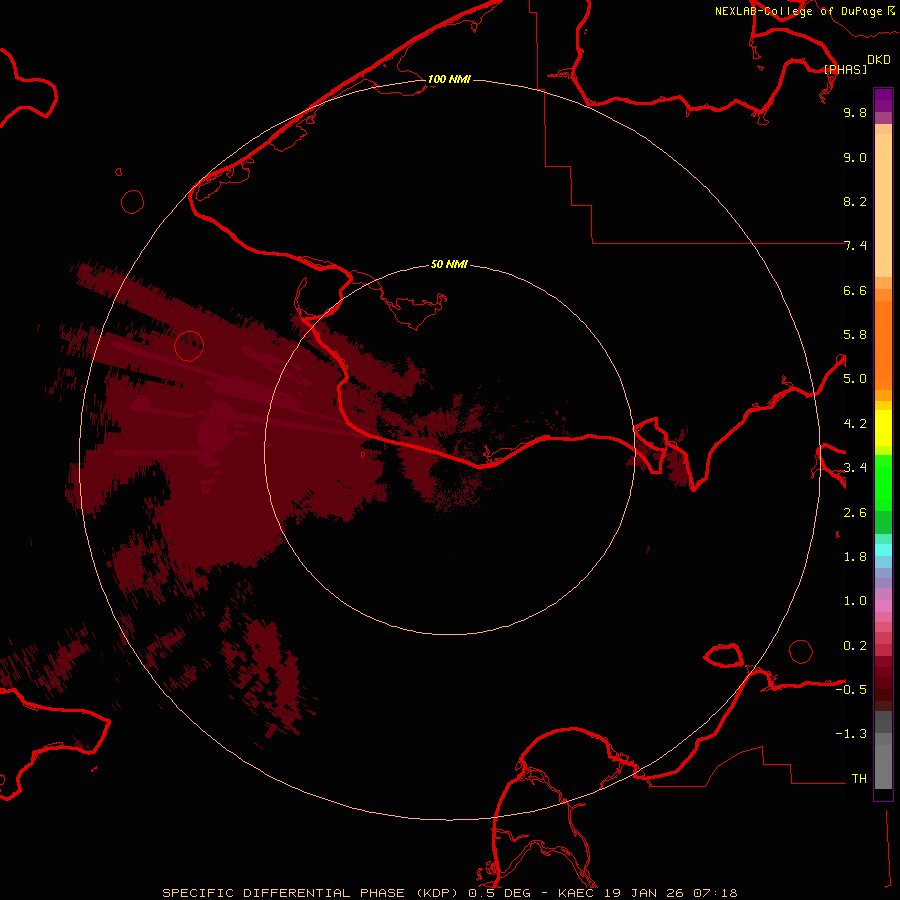Pick the purple swatch at top of color bar
Screen dimensions: 900x900
coord(883,100)
